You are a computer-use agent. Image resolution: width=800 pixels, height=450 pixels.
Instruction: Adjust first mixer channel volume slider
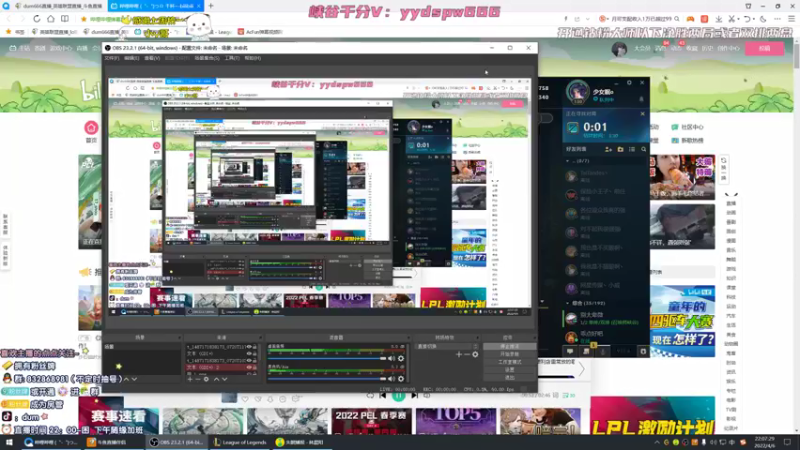(x=327, y=359)
